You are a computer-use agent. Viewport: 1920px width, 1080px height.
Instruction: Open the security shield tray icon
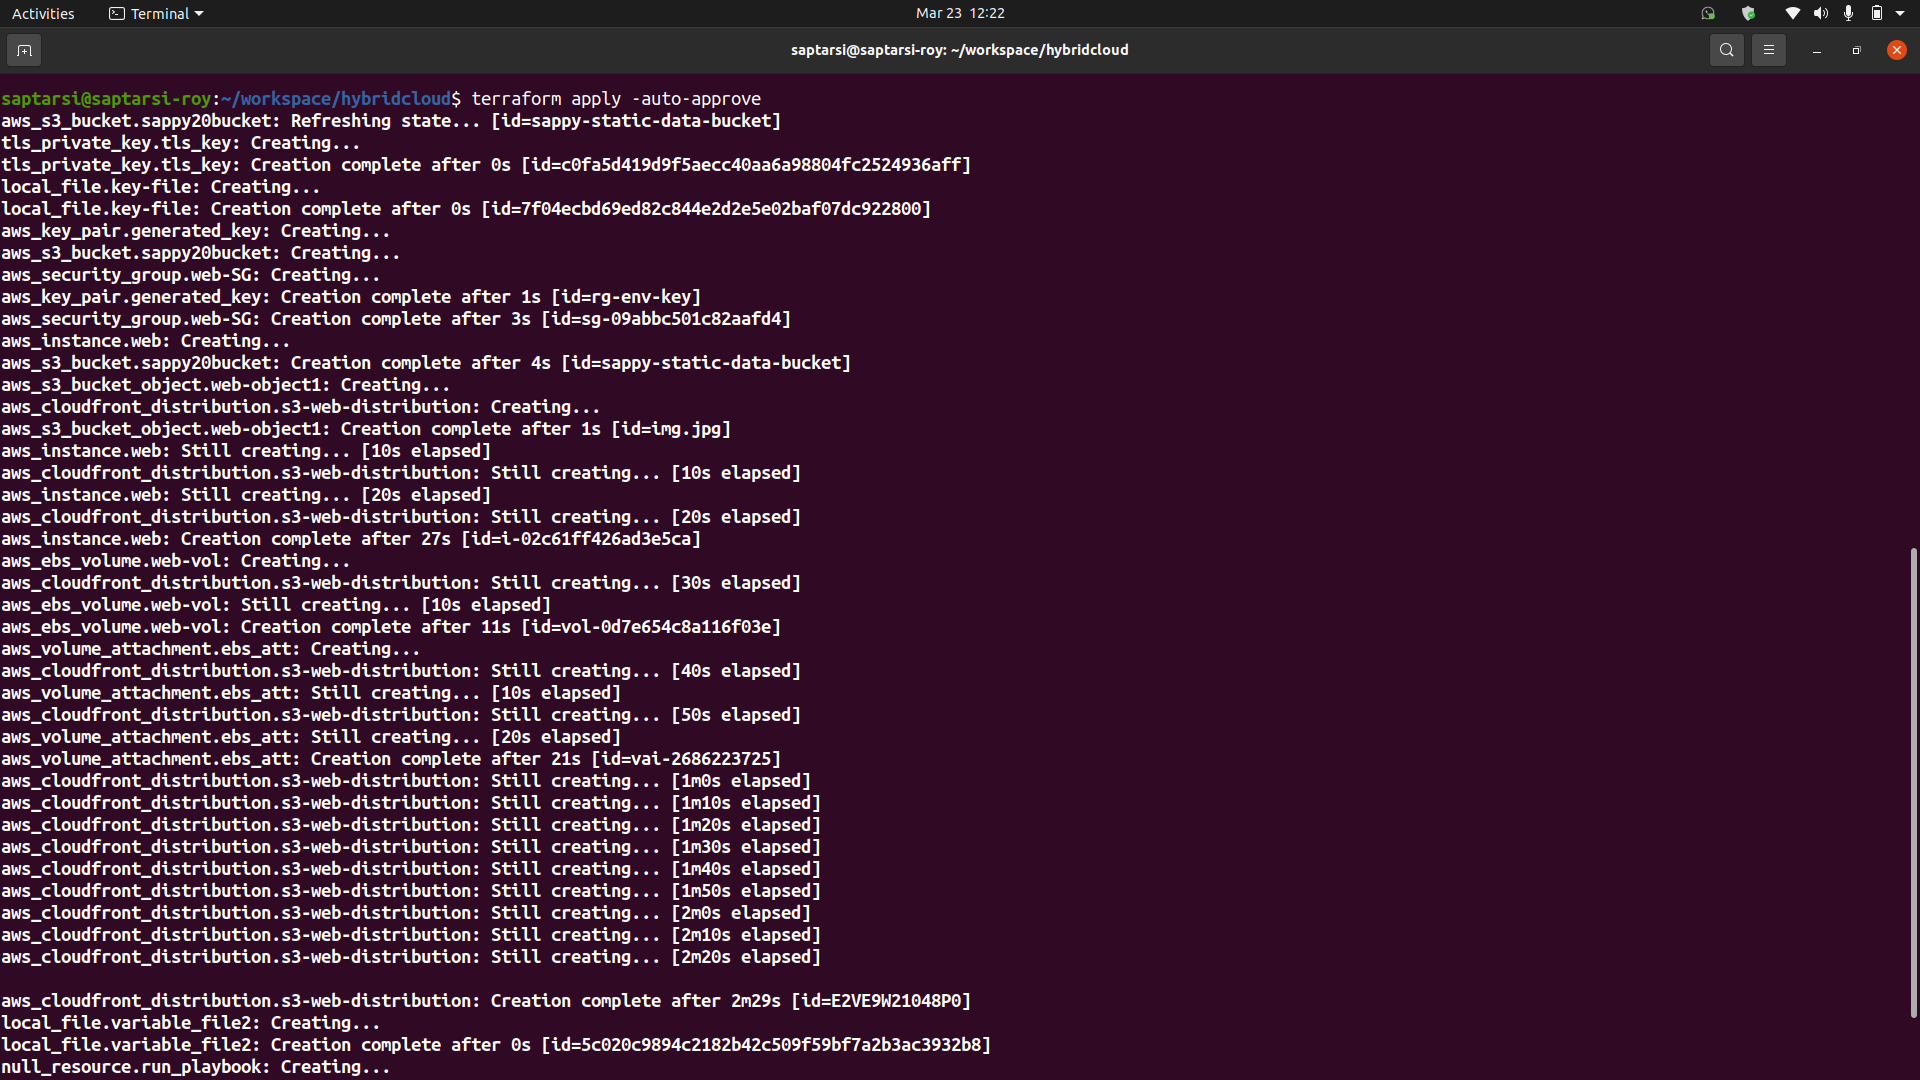pos(1748,13)
